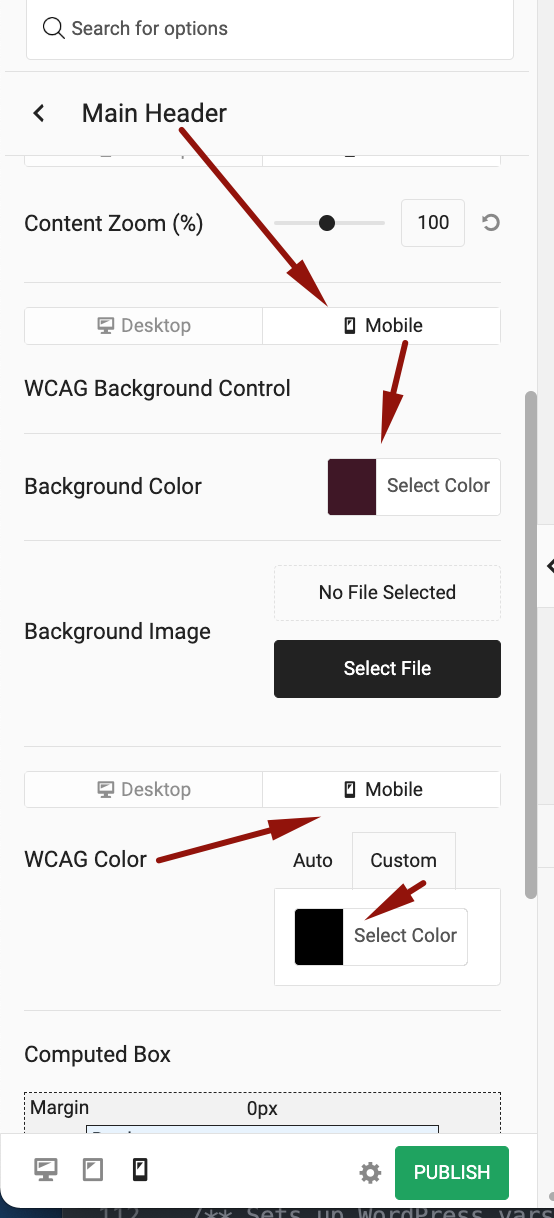Switch preview to mobile device icon
The height and width of the screenshot is (1218, 554).
(140, 1170)
